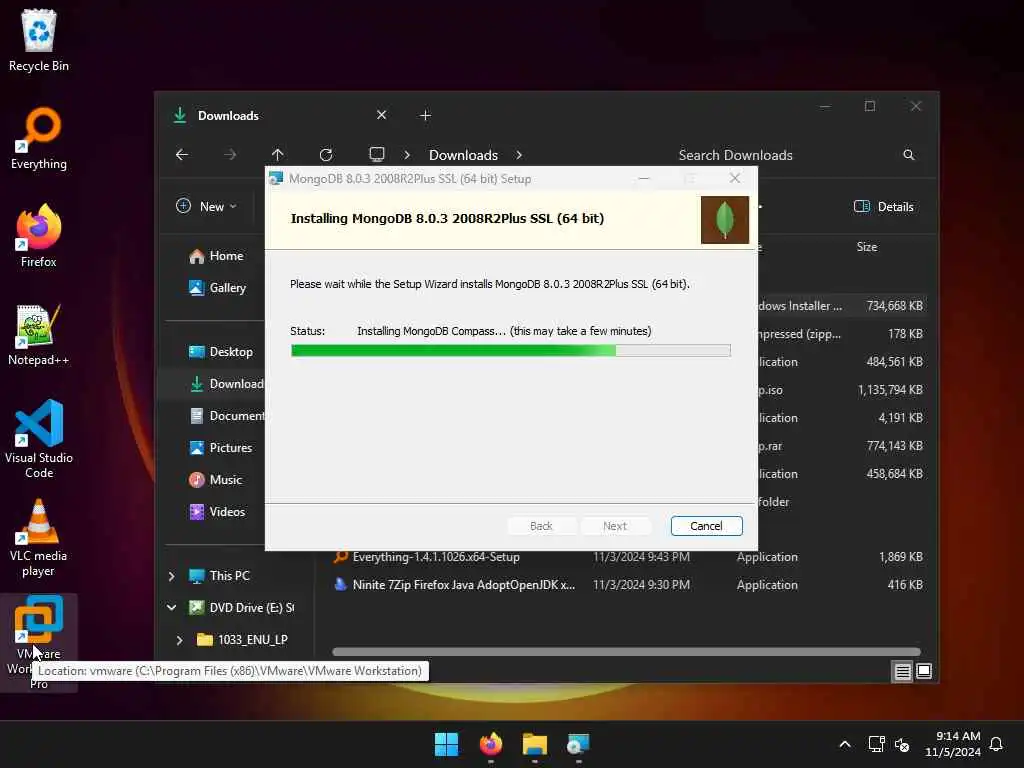The width and height of the screenshot is (1024, 768).
Task: Open Videos in the navigation pane
Action: tap(217, 512)
